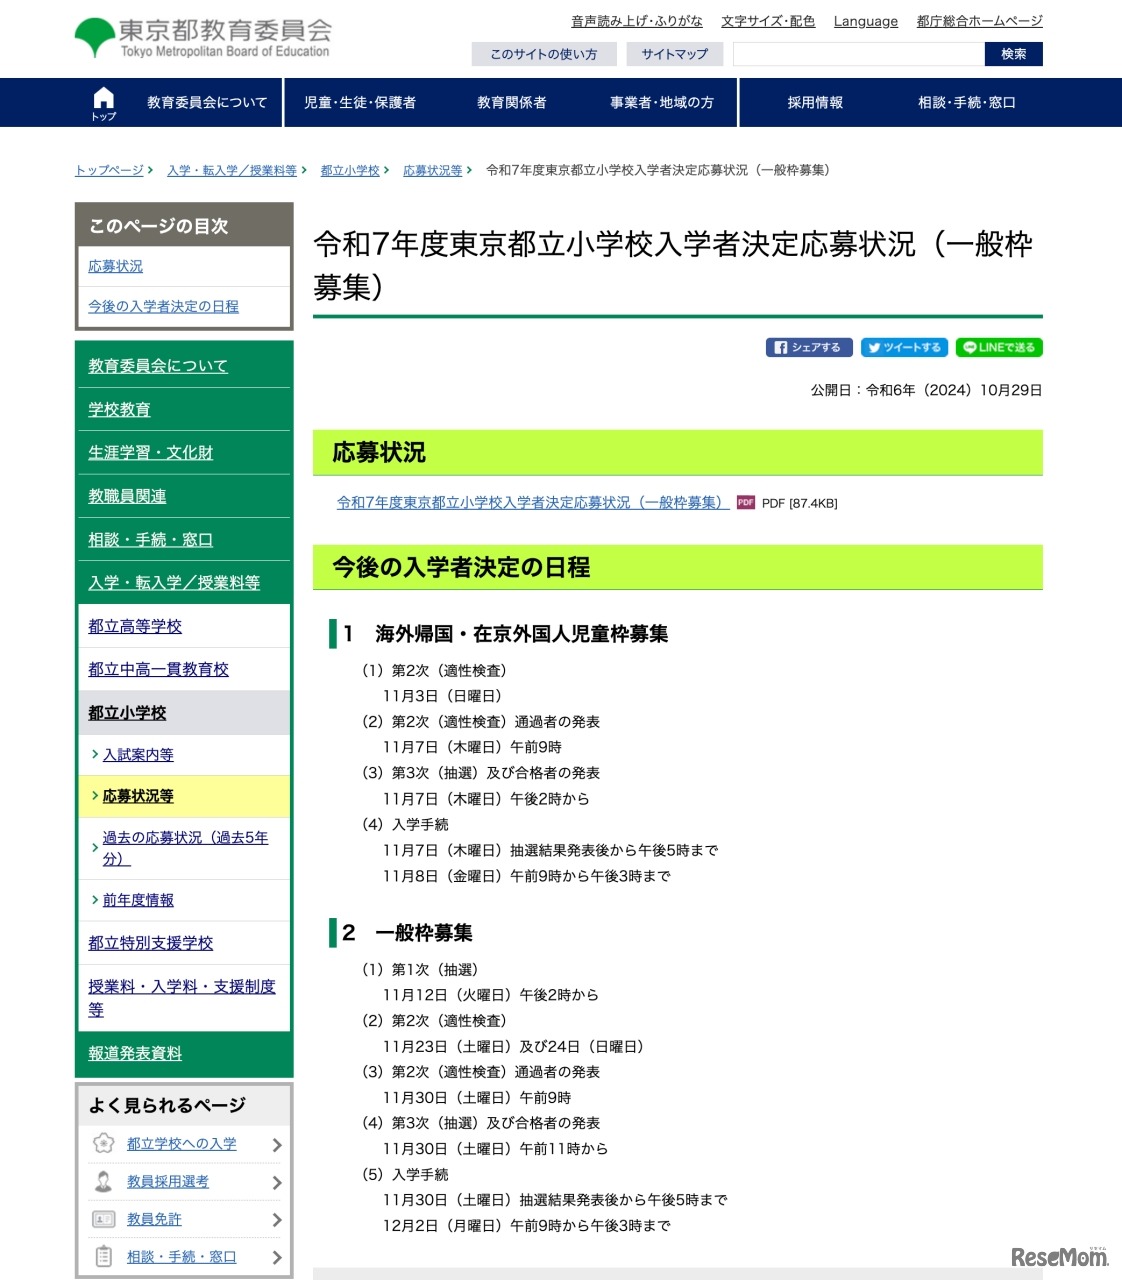Screen dimensions: 1122x1280
Task: Select the home (トップ) icon in navigation
Action: [x=104, y=101]
